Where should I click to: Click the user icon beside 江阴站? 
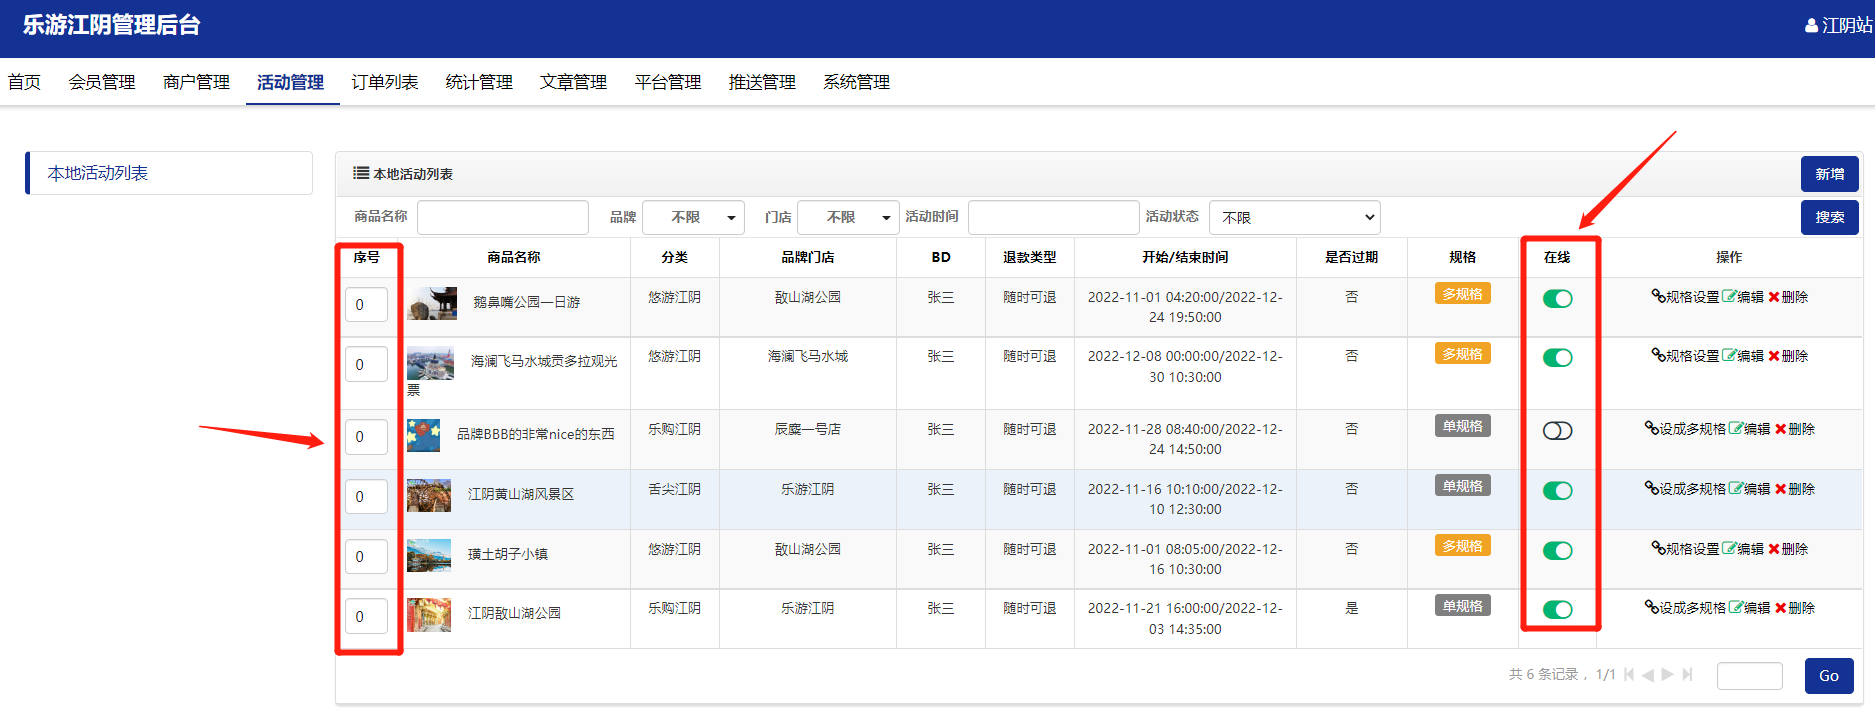click(x=1811, y=26)
